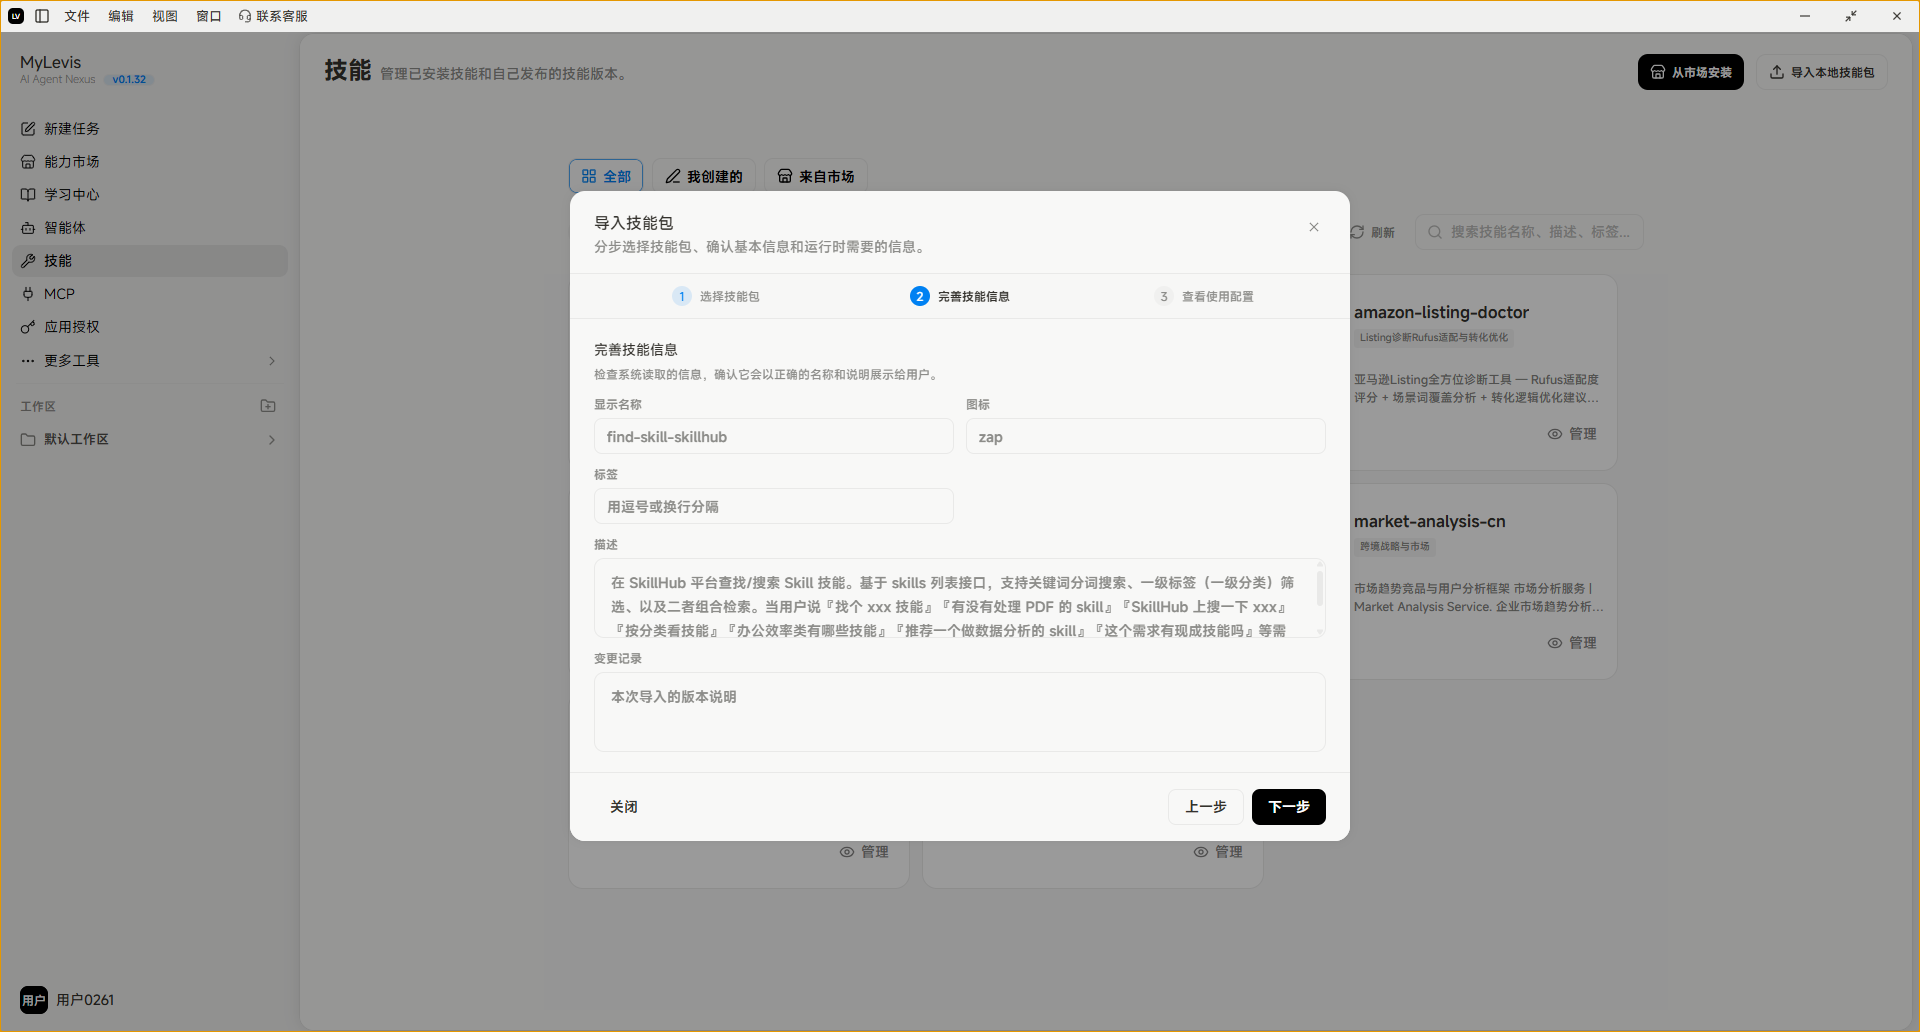1920x1032 pixels.
Task: Close the 导入技能包 dialog with X
Action: coord(1314,228)
